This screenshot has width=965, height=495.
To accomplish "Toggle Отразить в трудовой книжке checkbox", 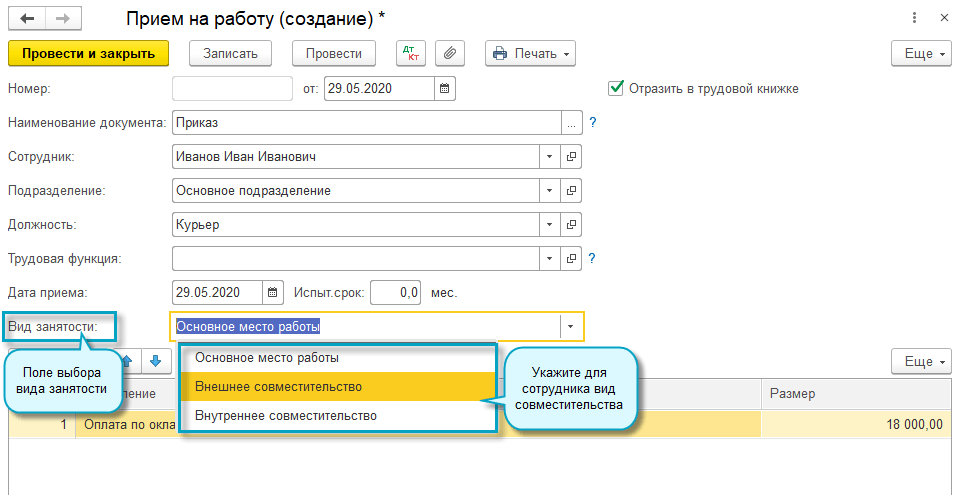I will [616, 88].
